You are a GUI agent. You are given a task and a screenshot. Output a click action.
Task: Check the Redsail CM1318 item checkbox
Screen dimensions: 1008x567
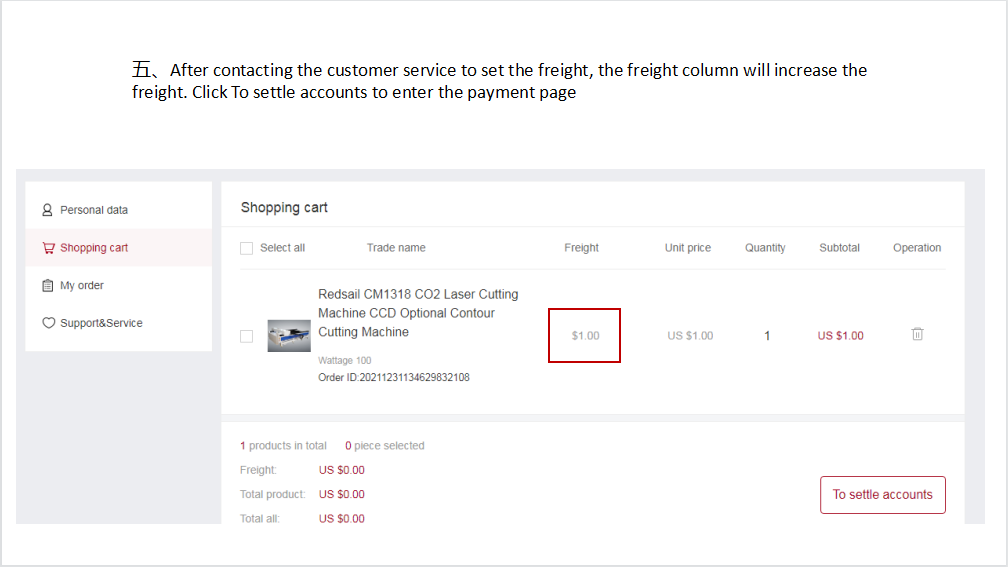[x=246, y=336]
